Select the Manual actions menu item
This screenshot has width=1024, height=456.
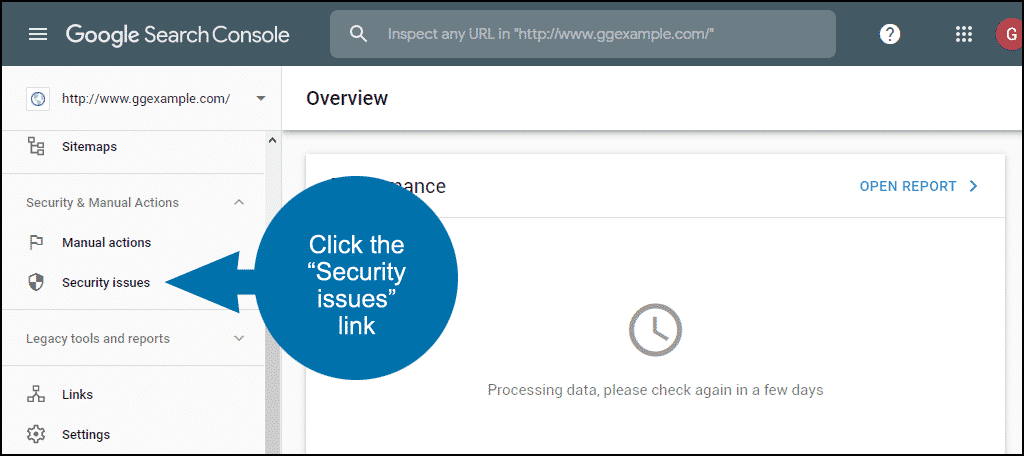[106, 242]
